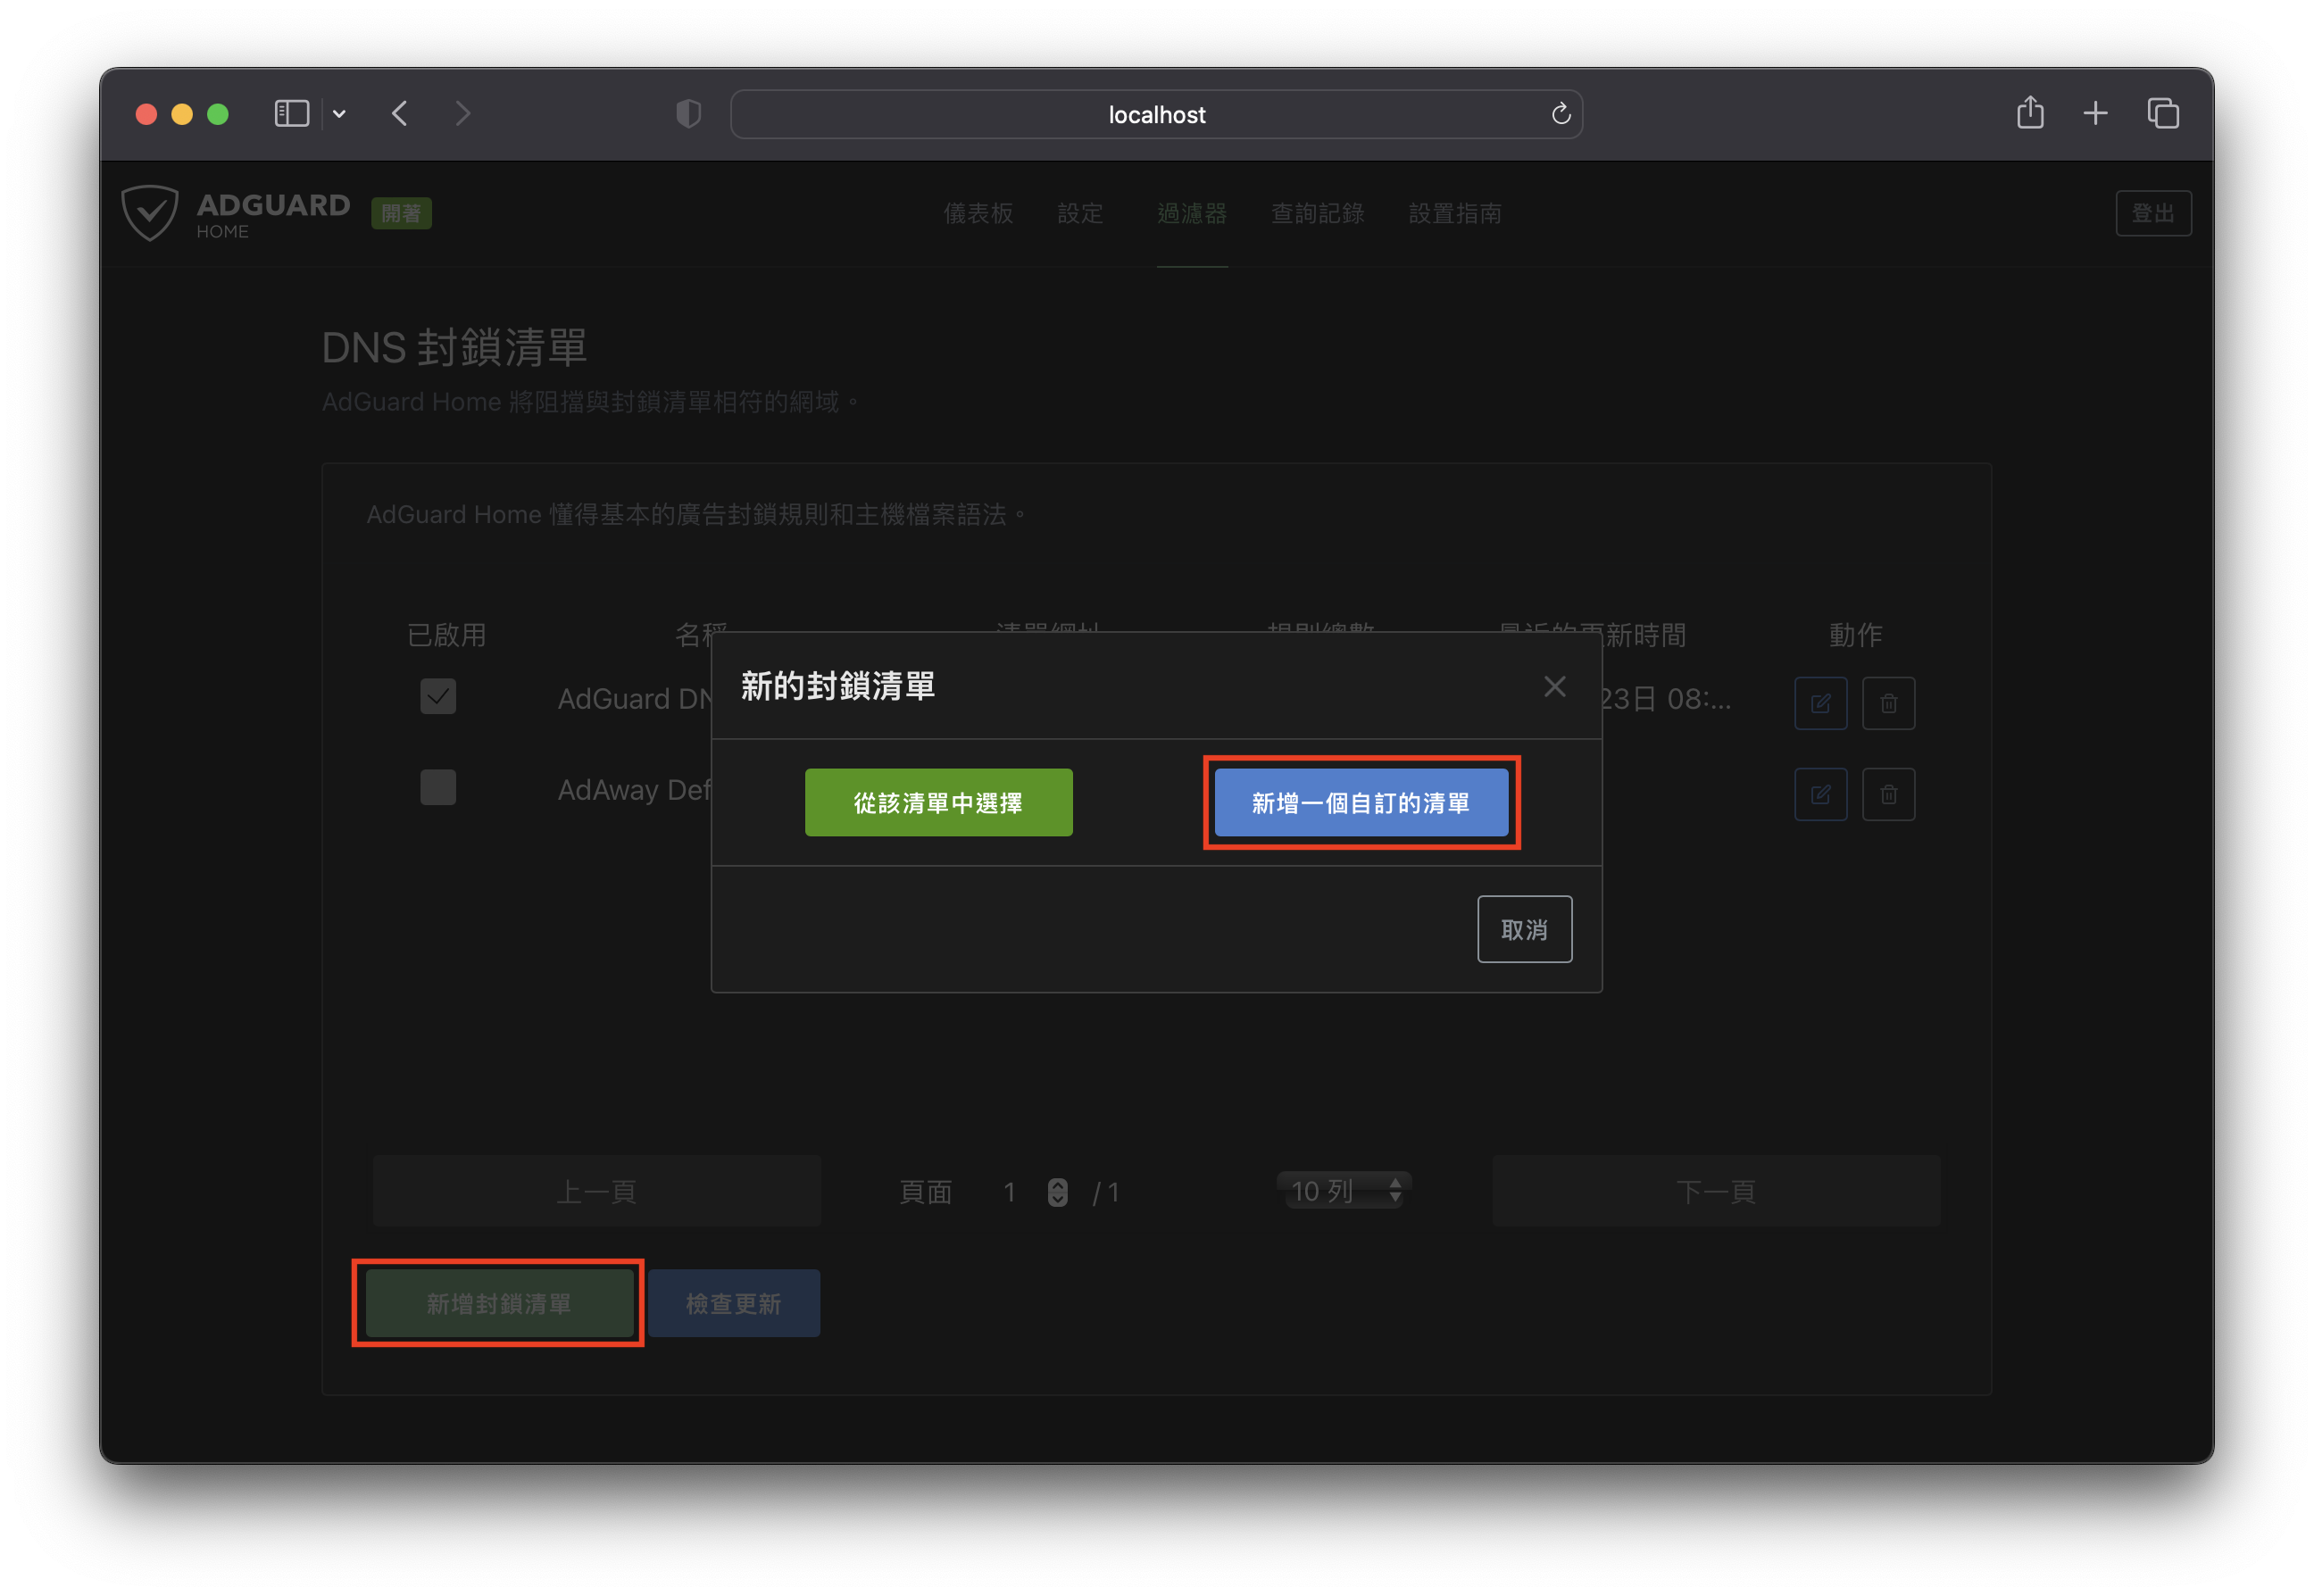Delete the AdGuard DNS filter row
The width and height of the screenshot is (2314, 1596).
(x=1888, y=703)
